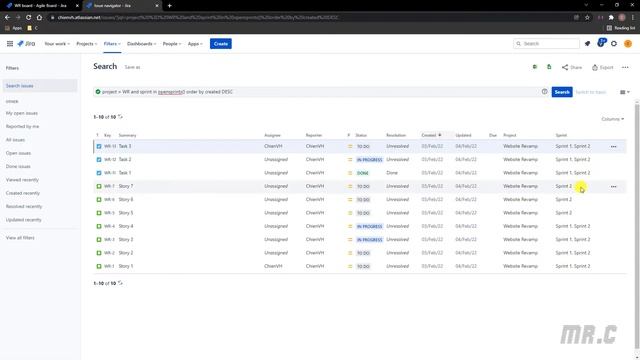Open Done issues filter

[18, 167]
